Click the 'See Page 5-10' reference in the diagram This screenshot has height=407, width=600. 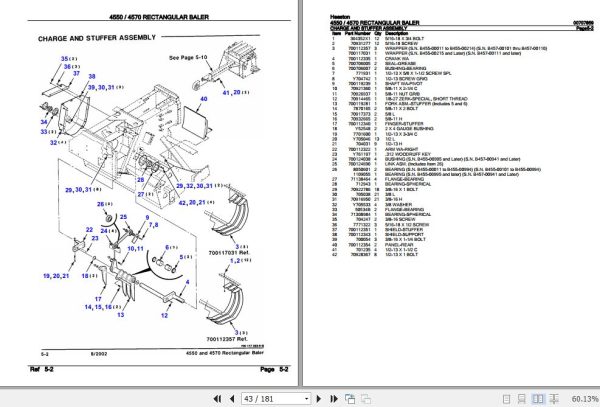click(x=188, y=58)
